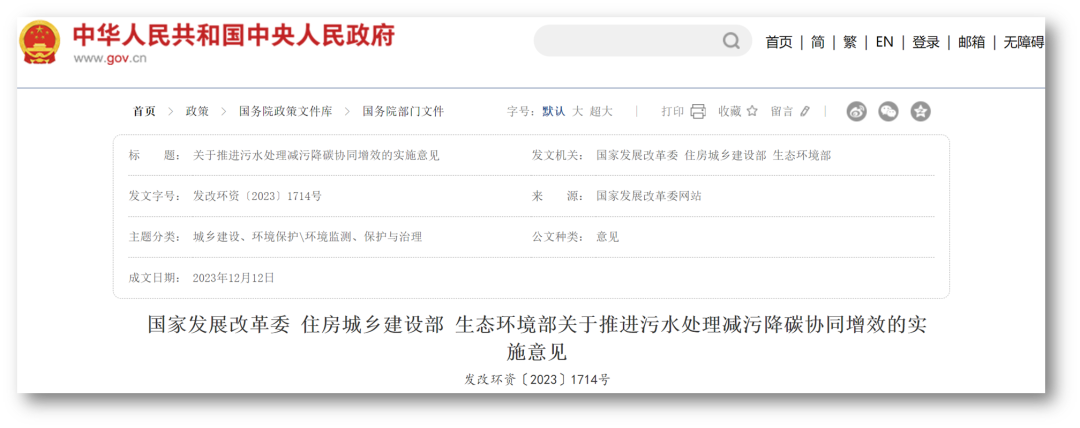The image size is (1080, 428).
Task: Focus the site search input field
Action: click(x=625, y=41)
